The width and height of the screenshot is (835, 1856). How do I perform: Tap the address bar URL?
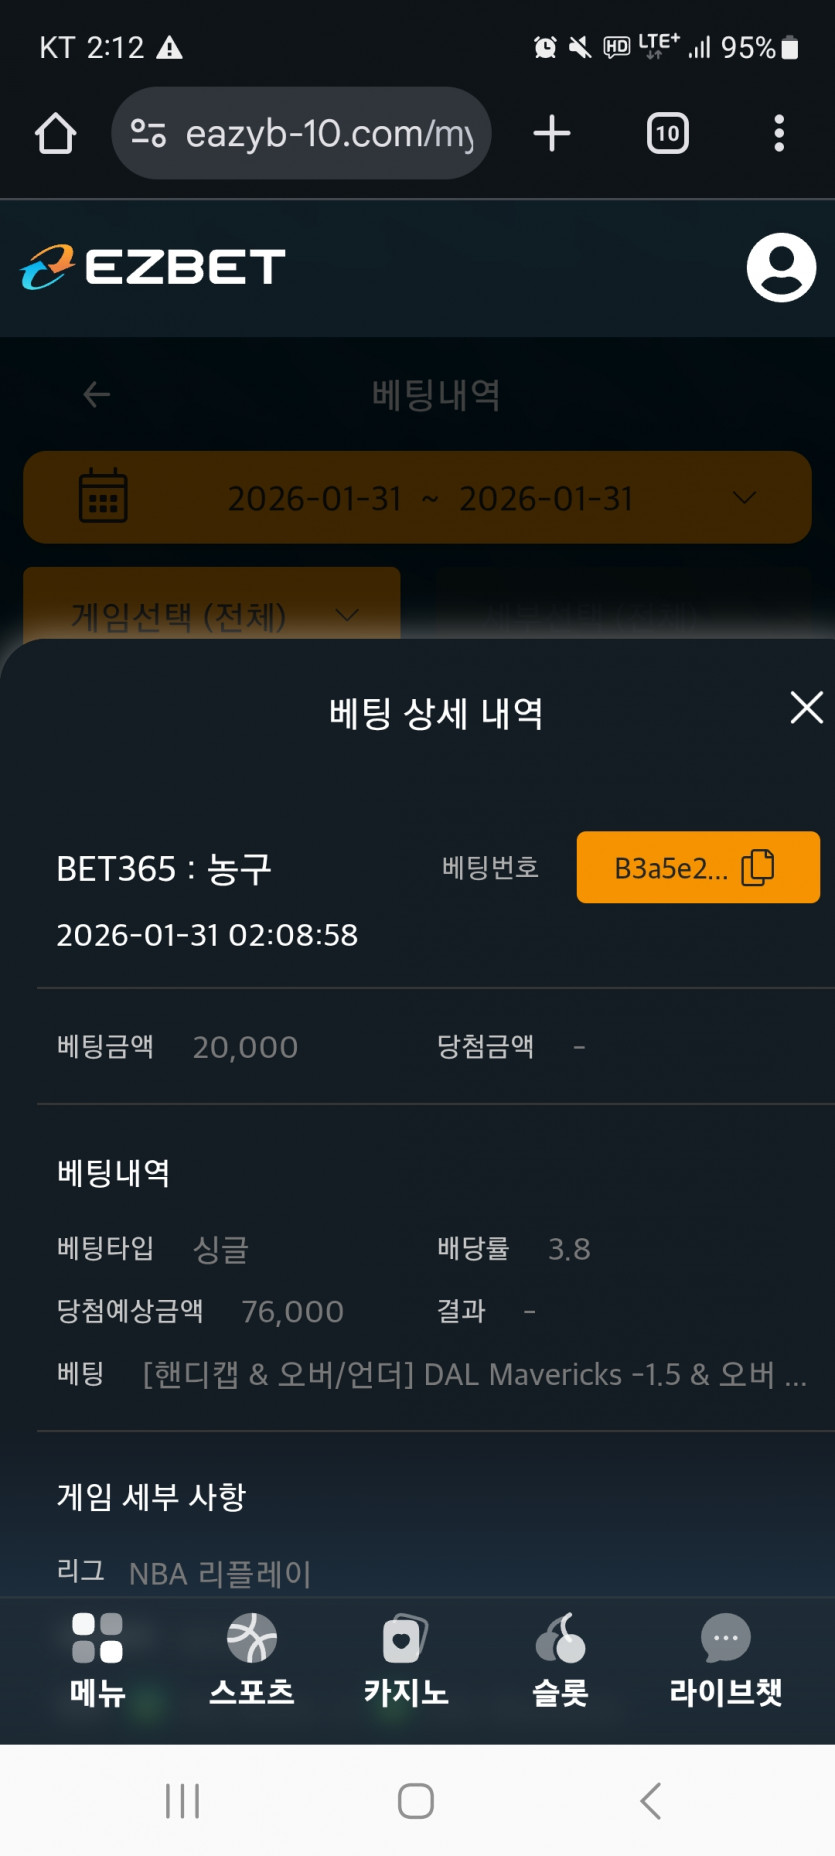[329, 133]
